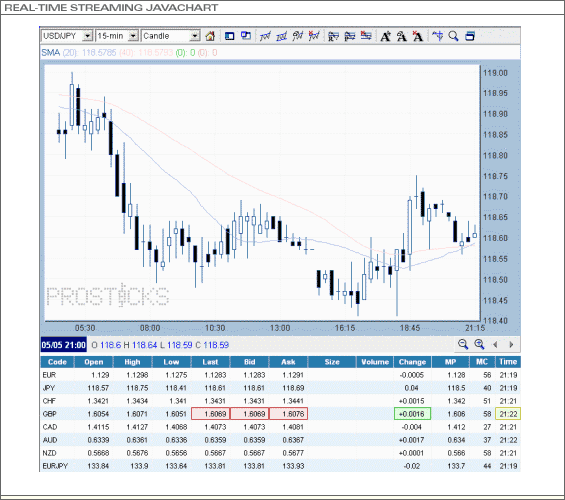Viewport: 565px width, 500px height.
Task: Click the overlapping windows icon in toolbar
Action: pos(246,36)
